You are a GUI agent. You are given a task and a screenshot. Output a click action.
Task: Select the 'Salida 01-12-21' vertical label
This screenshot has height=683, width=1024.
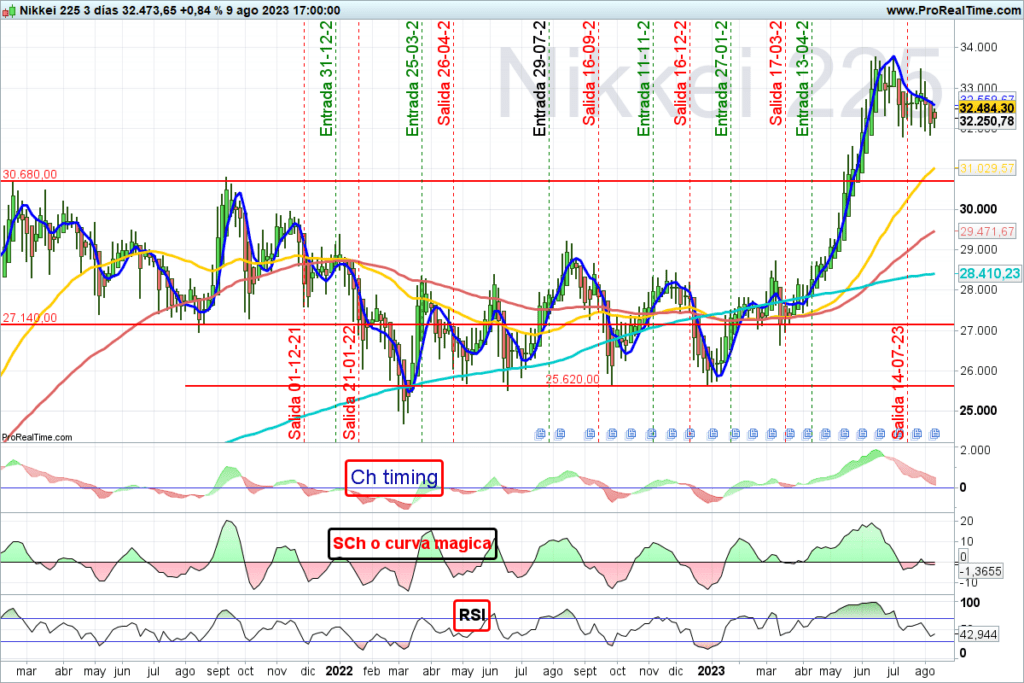pos(295,383)
